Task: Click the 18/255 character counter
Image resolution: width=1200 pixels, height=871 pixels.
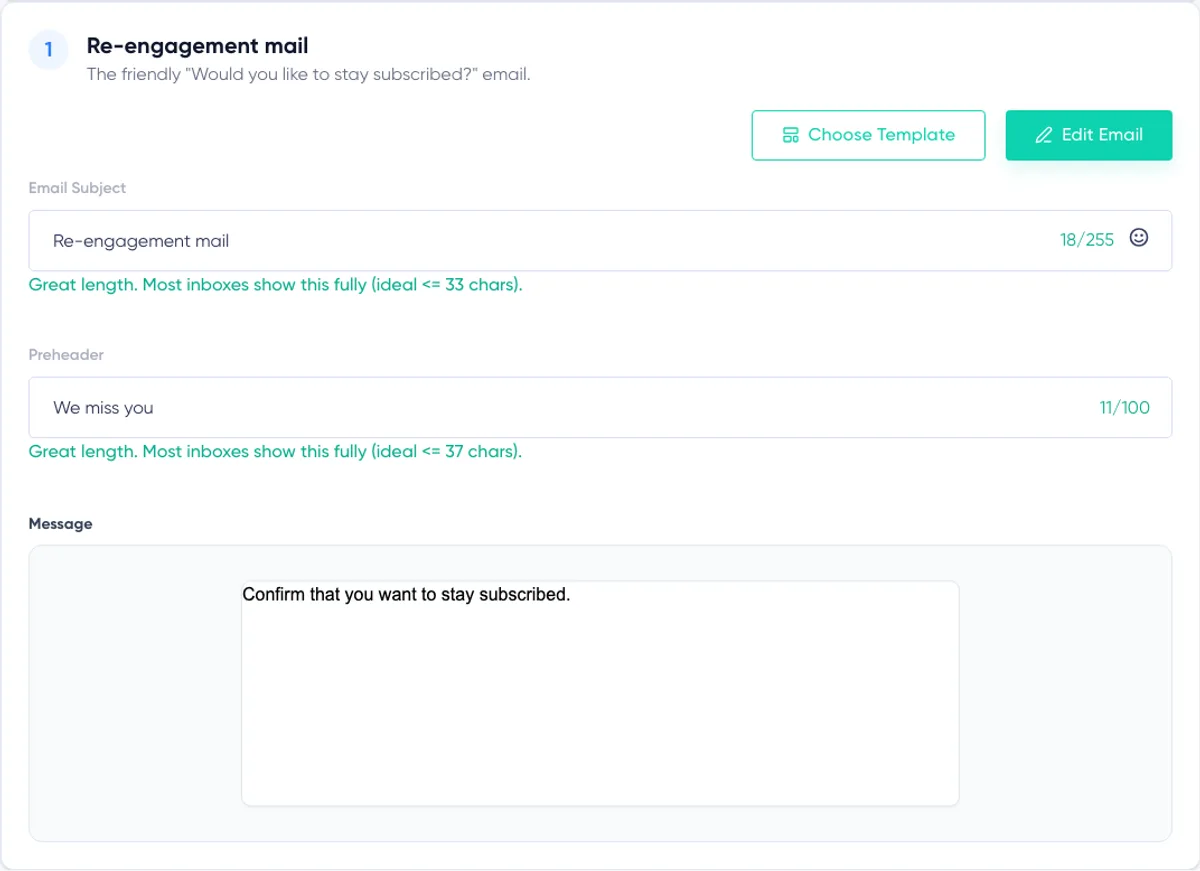Action: click(1087, 240)
